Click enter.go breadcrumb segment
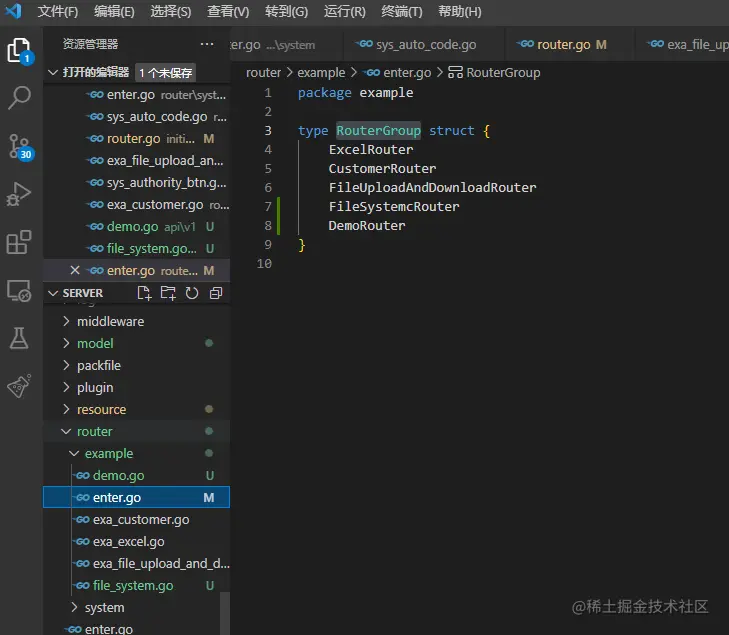Viewport: 729px width, 635px height. [x=399, y=73]
